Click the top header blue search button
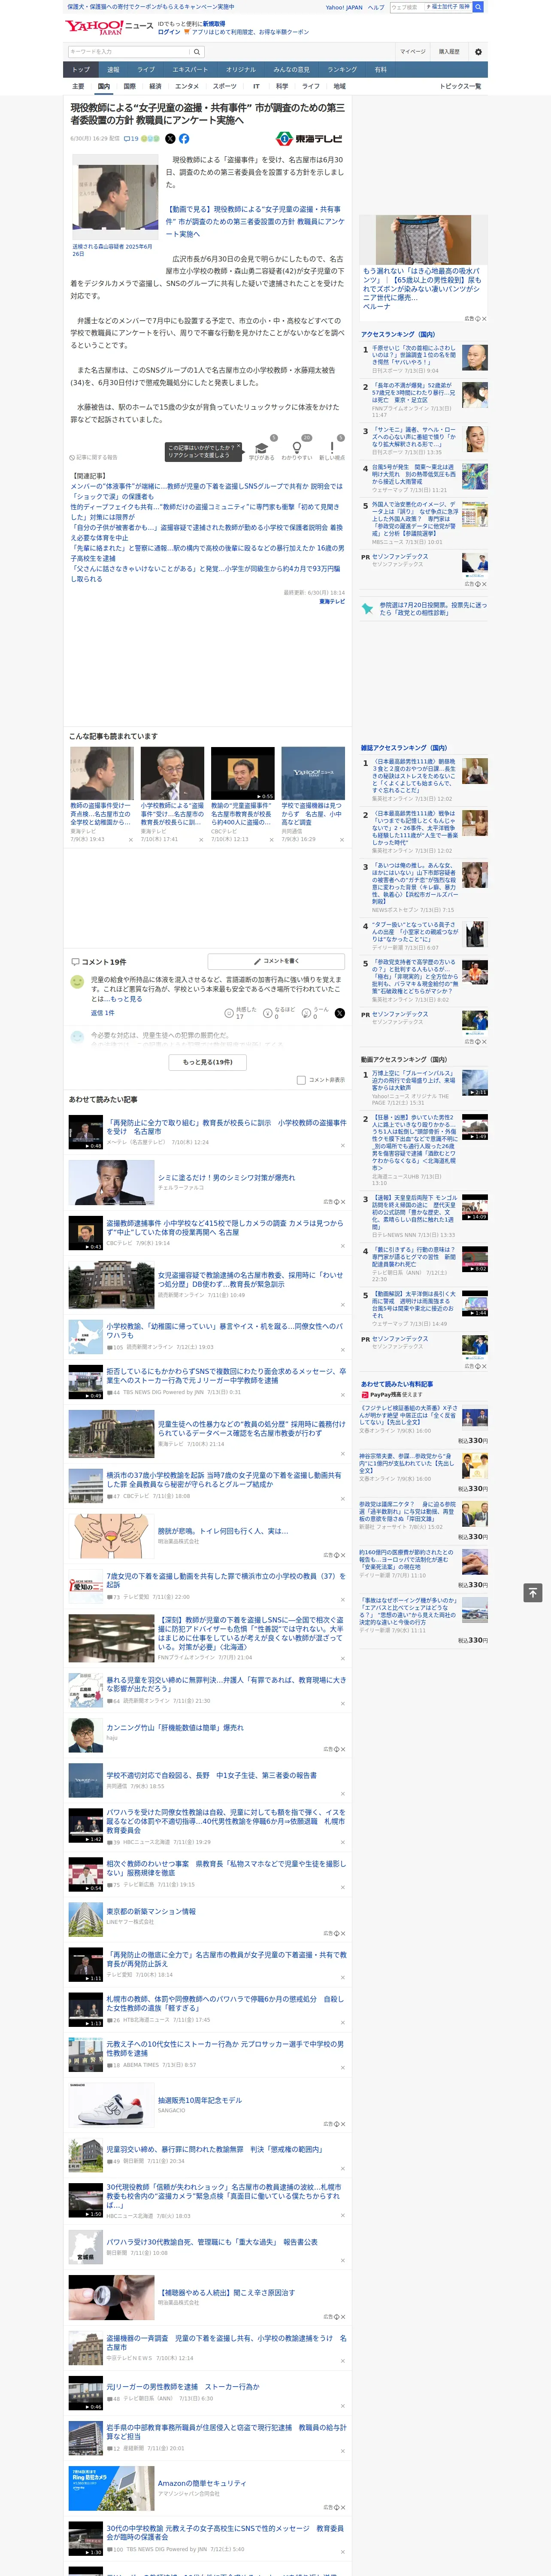Screen dimensions: 551x2576 [478, 7]
